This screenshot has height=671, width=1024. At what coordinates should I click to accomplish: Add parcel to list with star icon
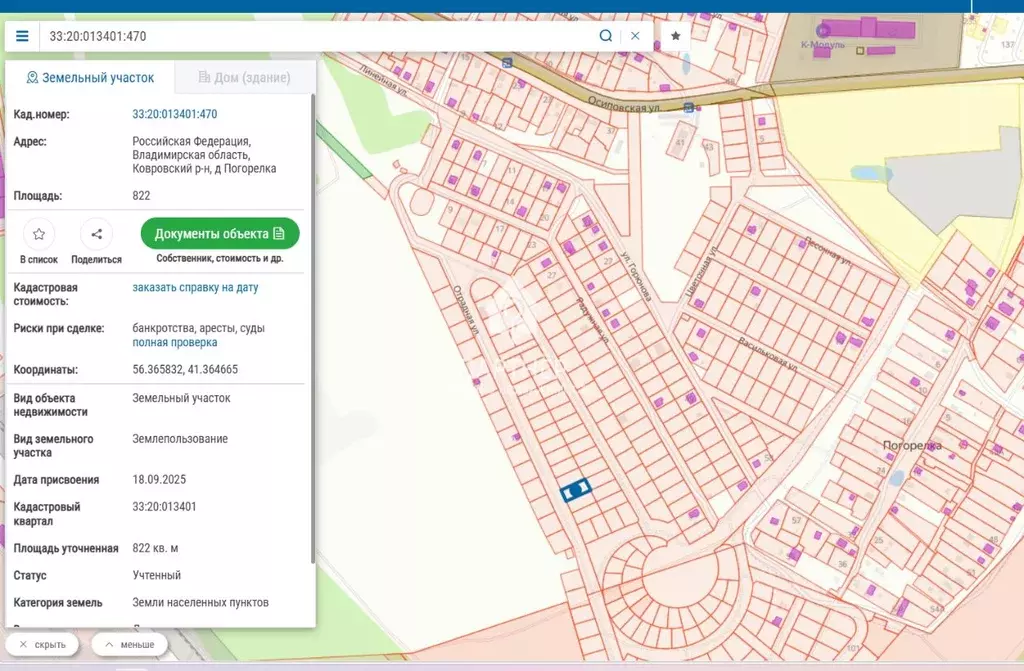(39, 234)
